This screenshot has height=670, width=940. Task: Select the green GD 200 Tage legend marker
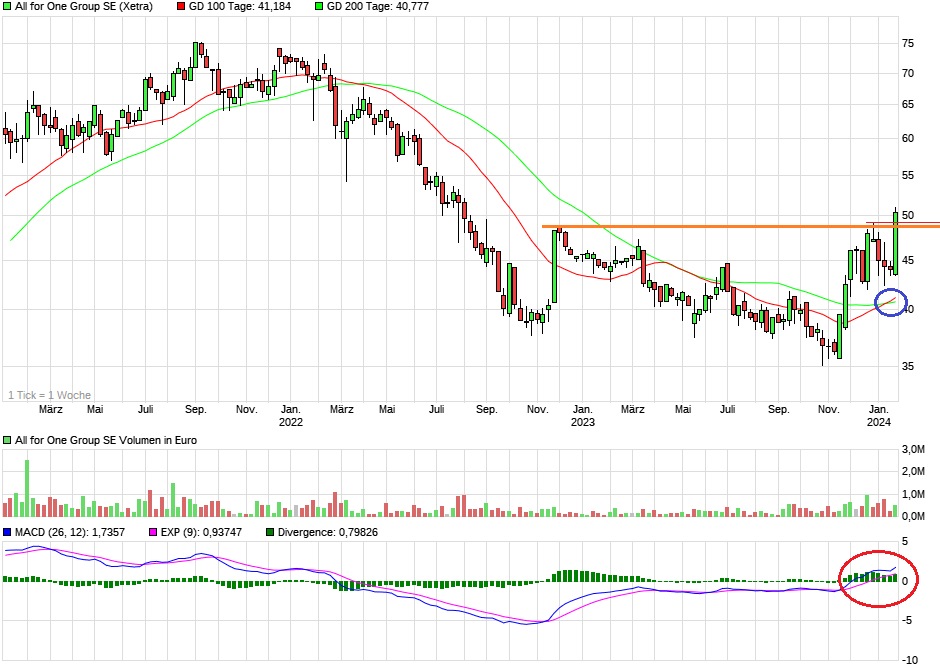(x=317, y=8)
